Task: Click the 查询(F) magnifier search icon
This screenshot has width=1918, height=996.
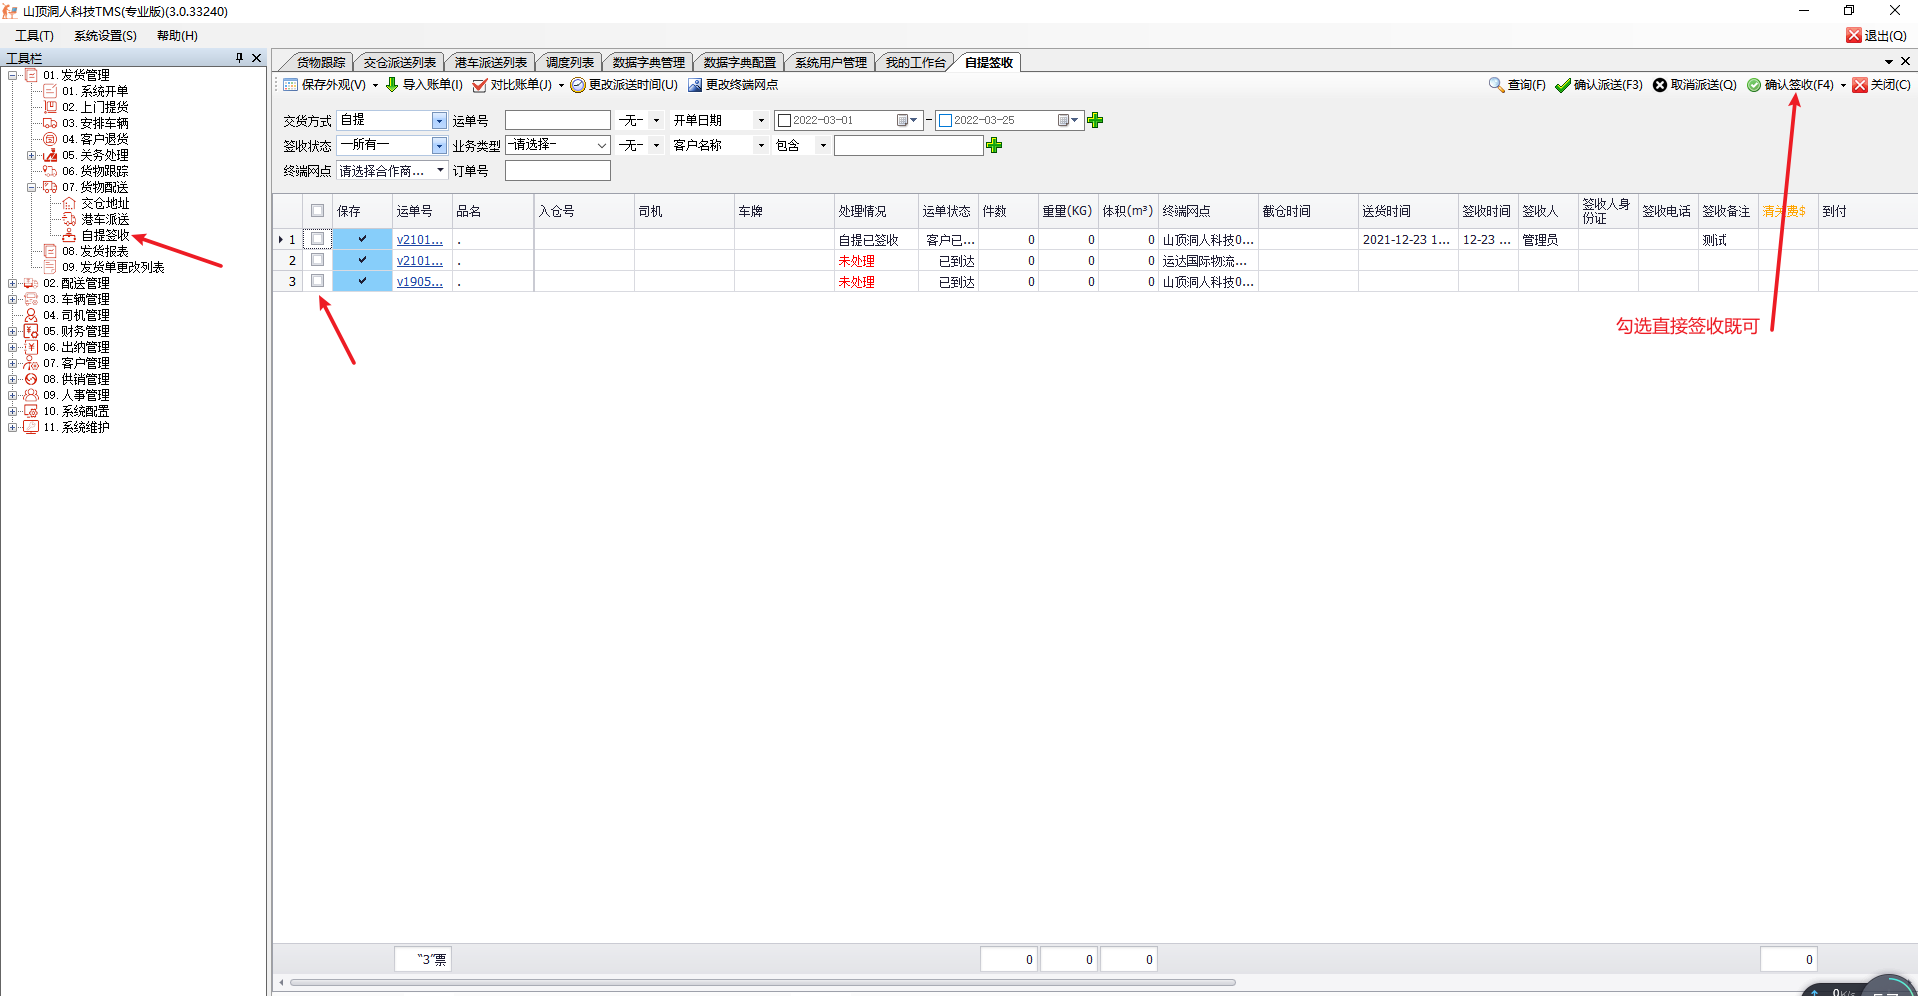Action: pyautogui.click(x=1496, y=85)
